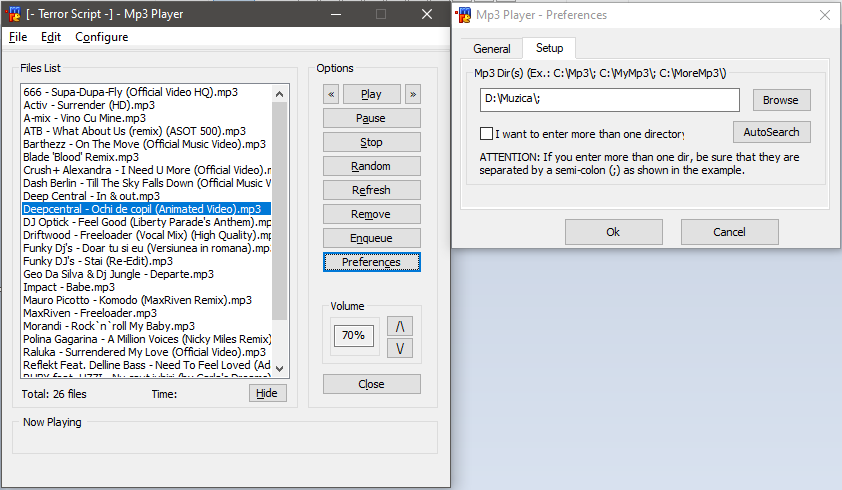Click the Mp3 Player app icon in Preferences title bar
Screen dimensions: 842x490
pyautogui.click(x=463, y=15)
